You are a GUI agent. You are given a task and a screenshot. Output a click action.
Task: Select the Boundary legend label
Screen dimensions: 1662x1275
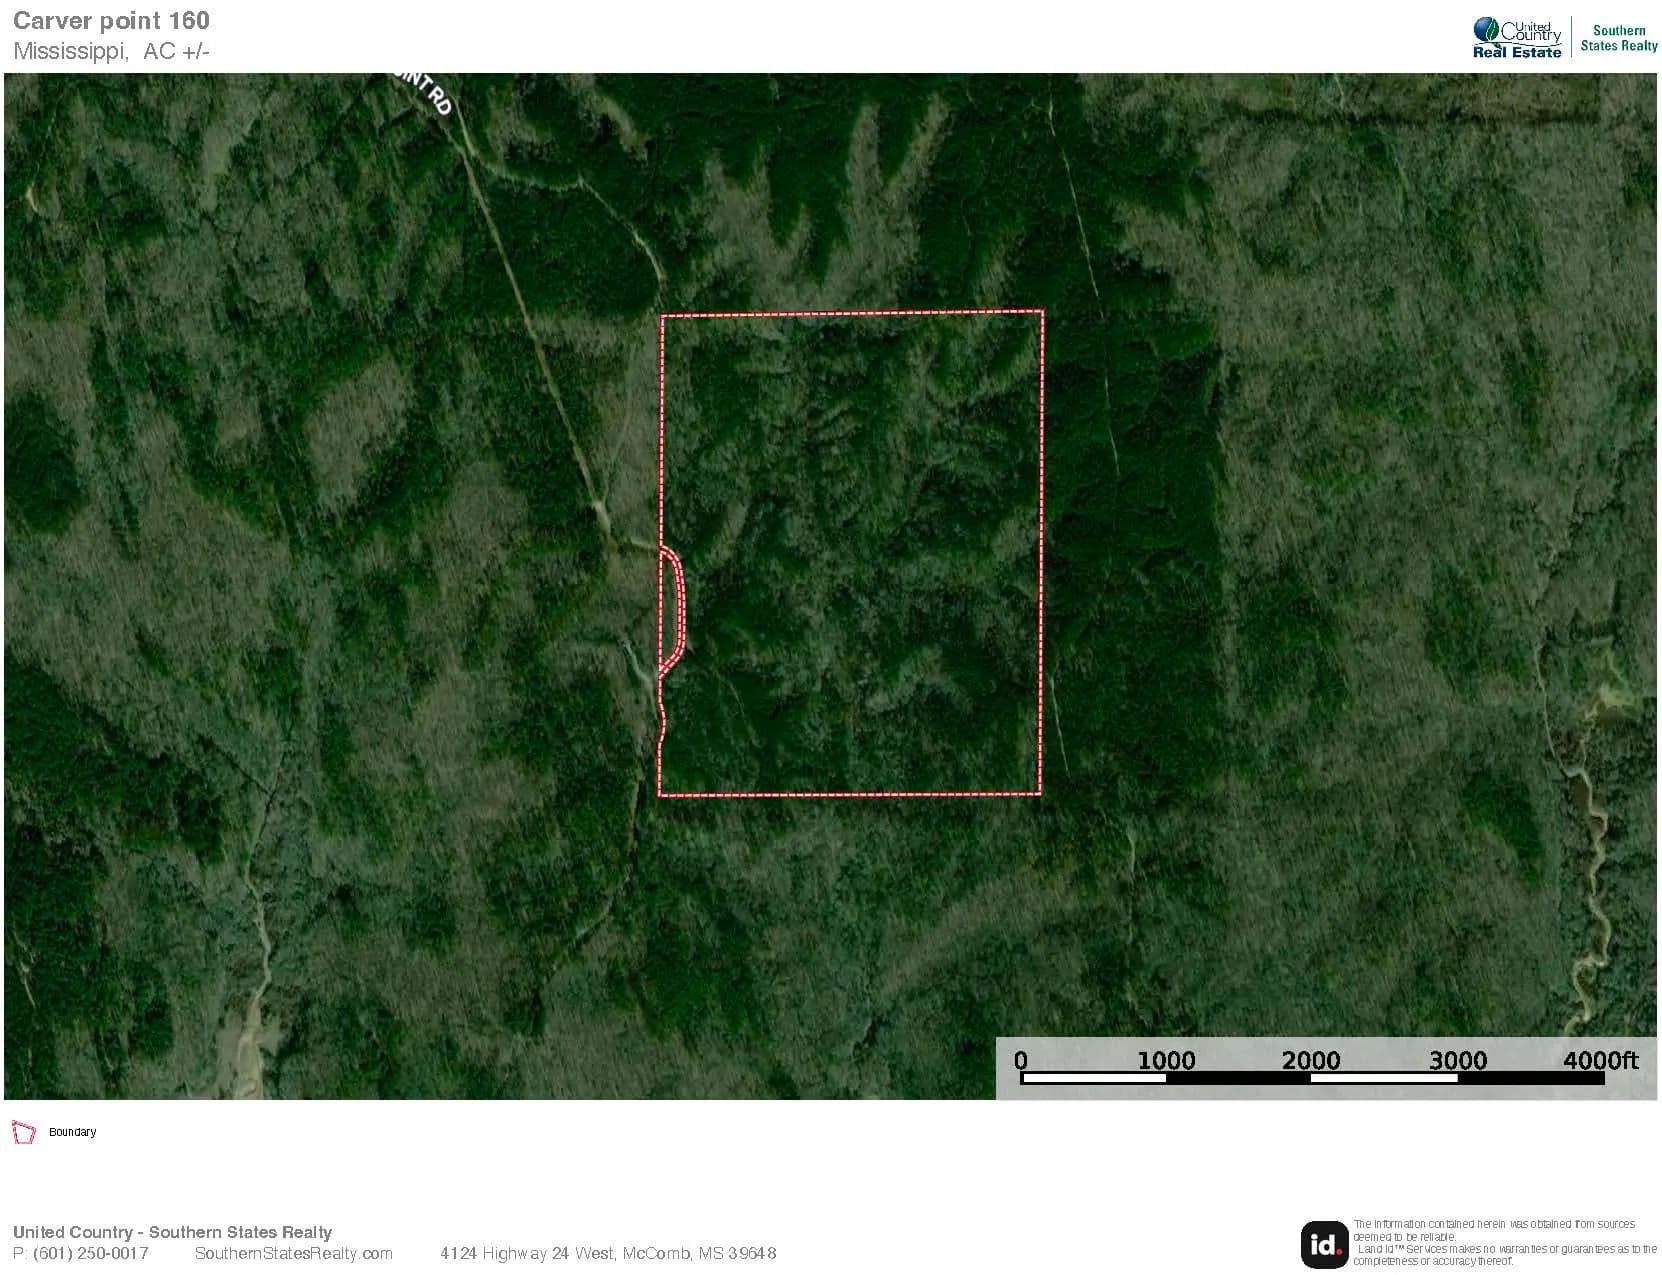coord(73,1132)
